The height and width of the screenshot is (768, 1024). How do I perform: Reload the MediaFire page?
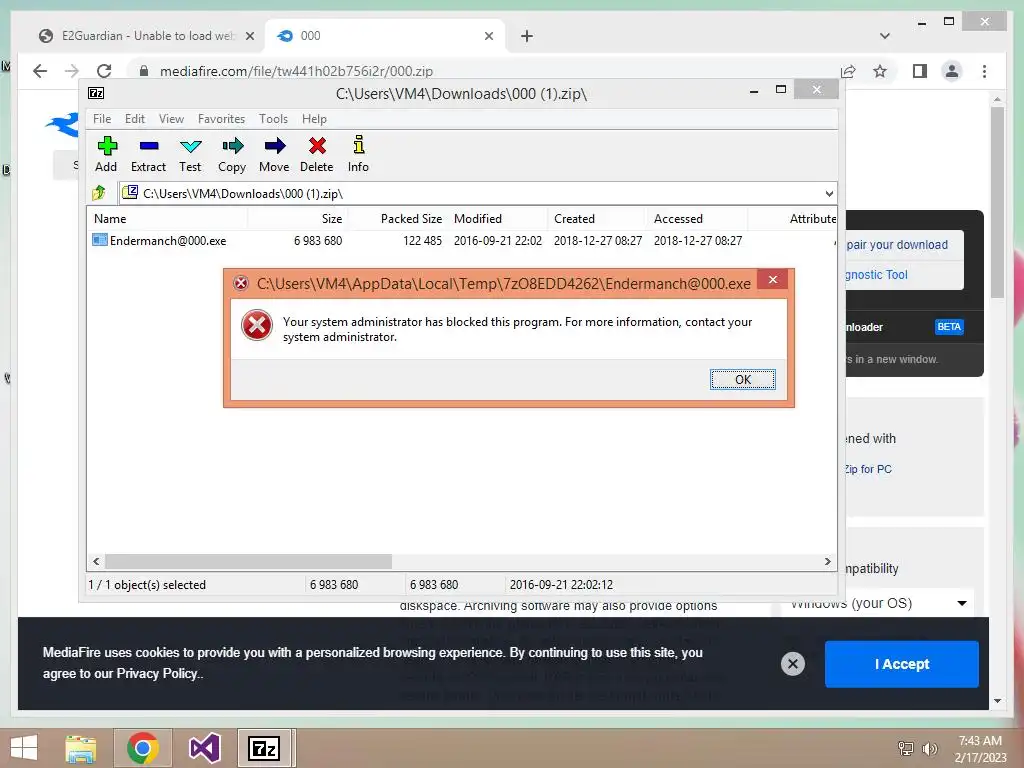click(104, 71)
